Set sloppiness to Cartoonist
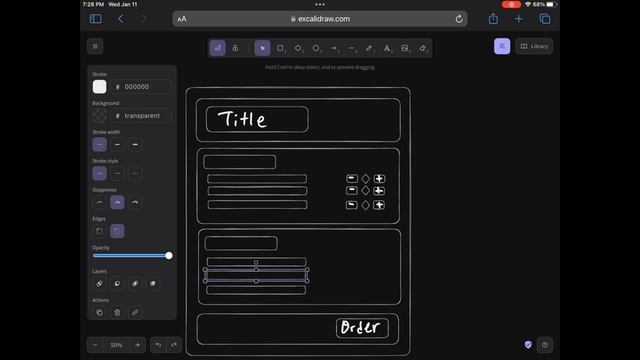This screenshot has width=640, height=360. (x=135, y=202)
